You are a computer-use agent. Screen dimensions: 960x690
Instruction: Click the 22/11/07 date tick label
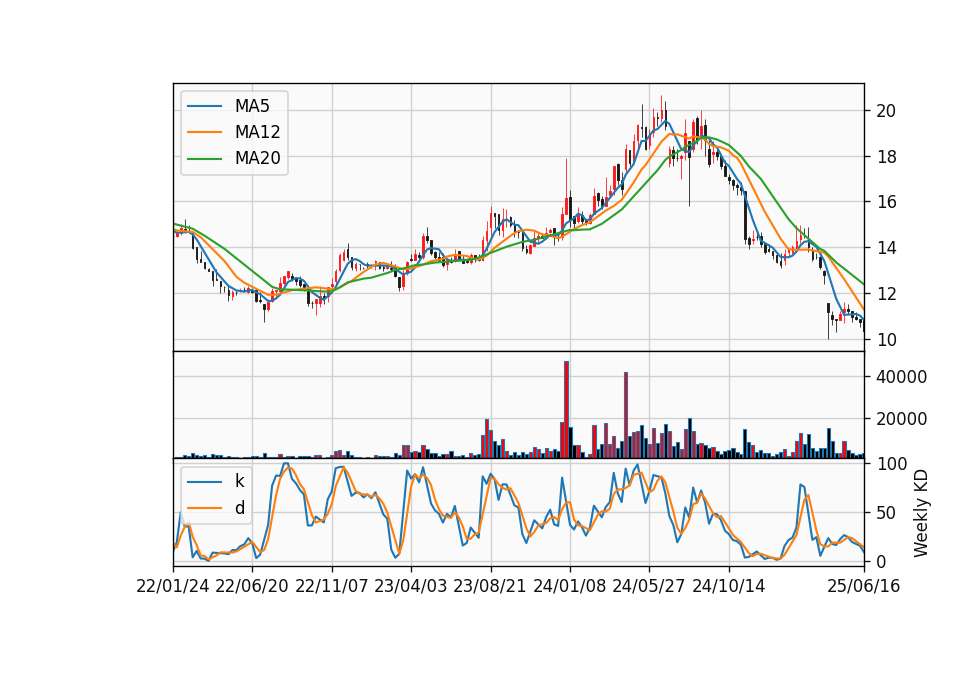click(332, 586)
